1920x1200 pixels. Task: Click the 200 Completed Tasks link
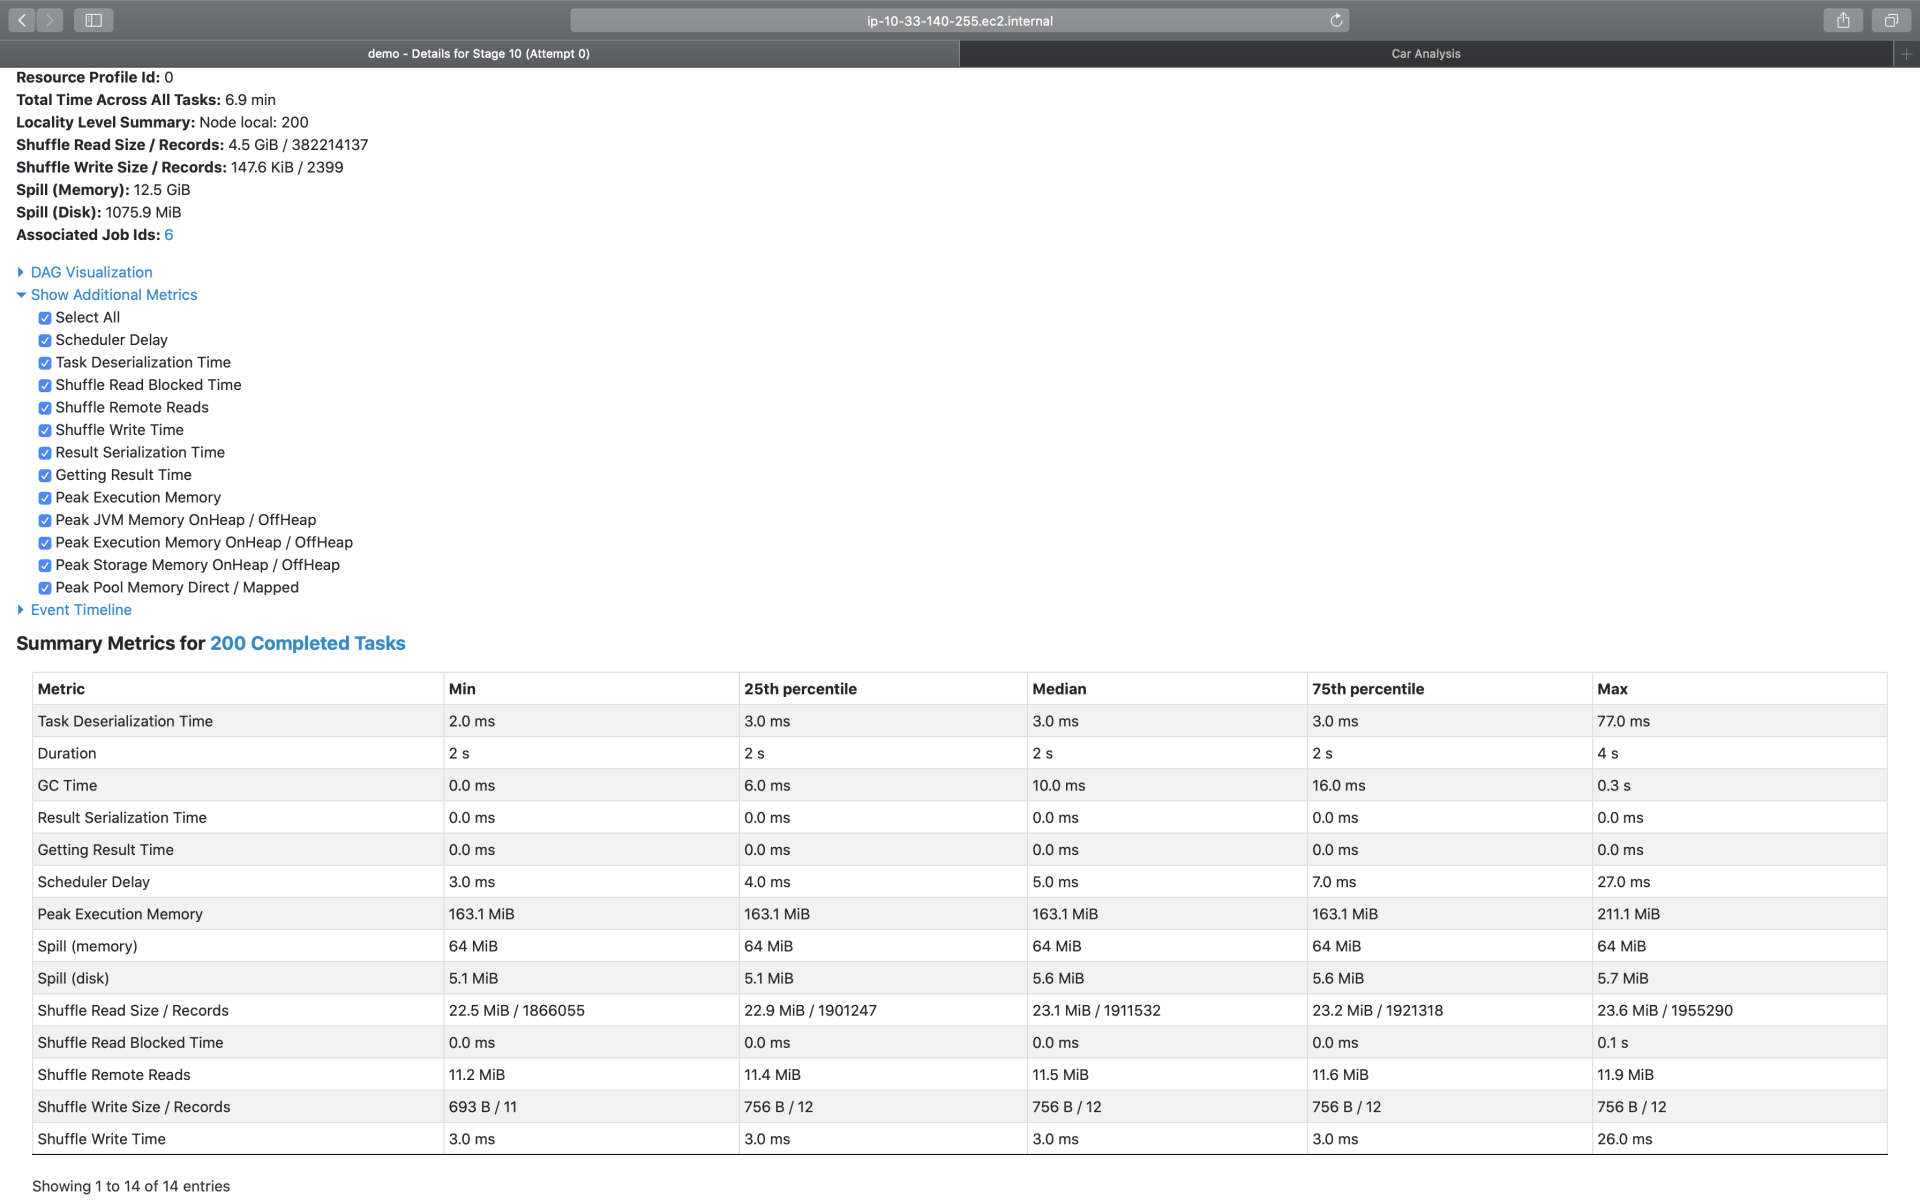[x=307, y=643]
